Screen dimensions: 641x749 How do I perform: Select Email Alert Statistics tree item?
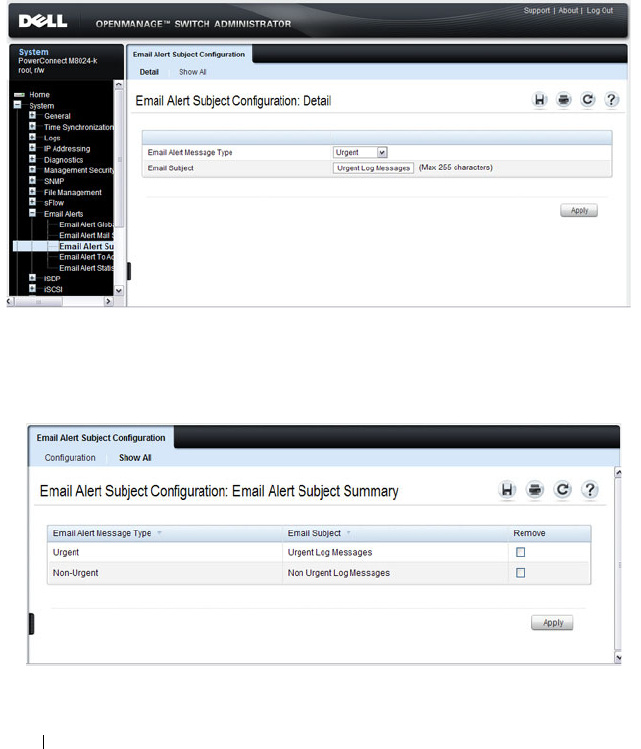(x=86, y=268)
